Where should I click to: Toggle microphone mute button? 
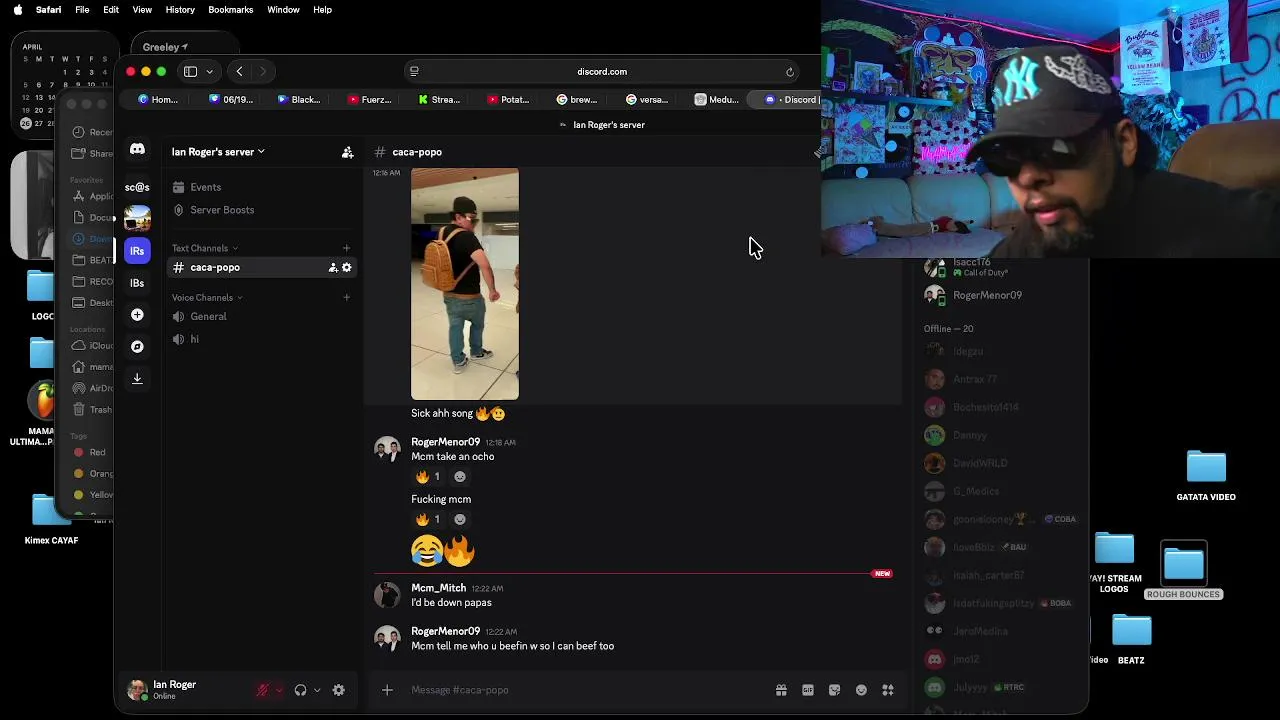(x=263, y=690)
